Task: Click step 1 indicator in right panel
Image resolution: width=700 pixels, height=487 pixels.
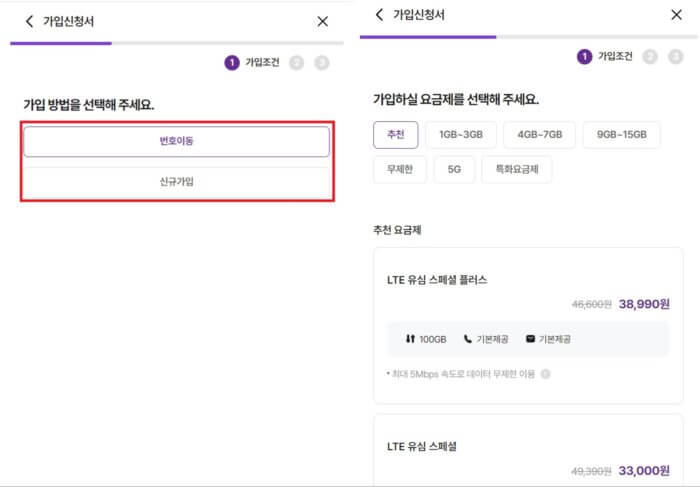Action: [x=584, y=56]
